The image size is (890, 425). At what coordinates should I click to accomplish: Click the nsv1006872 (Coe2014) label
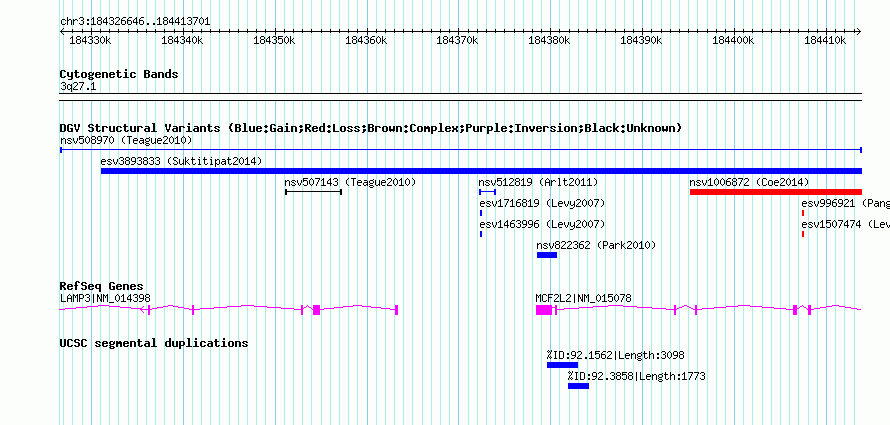tap(749, 182)
